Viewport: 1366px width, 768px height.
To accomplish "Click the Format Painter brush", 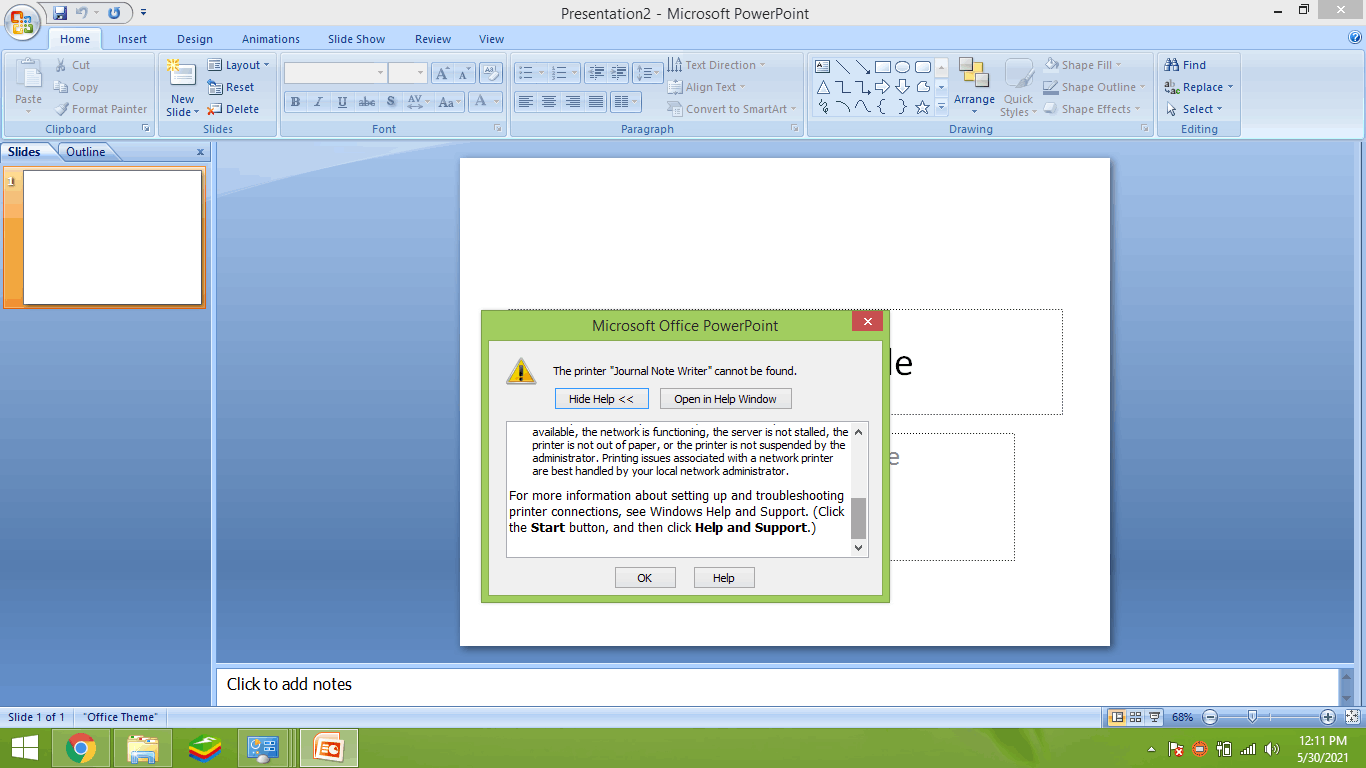I will pos(61,109).
